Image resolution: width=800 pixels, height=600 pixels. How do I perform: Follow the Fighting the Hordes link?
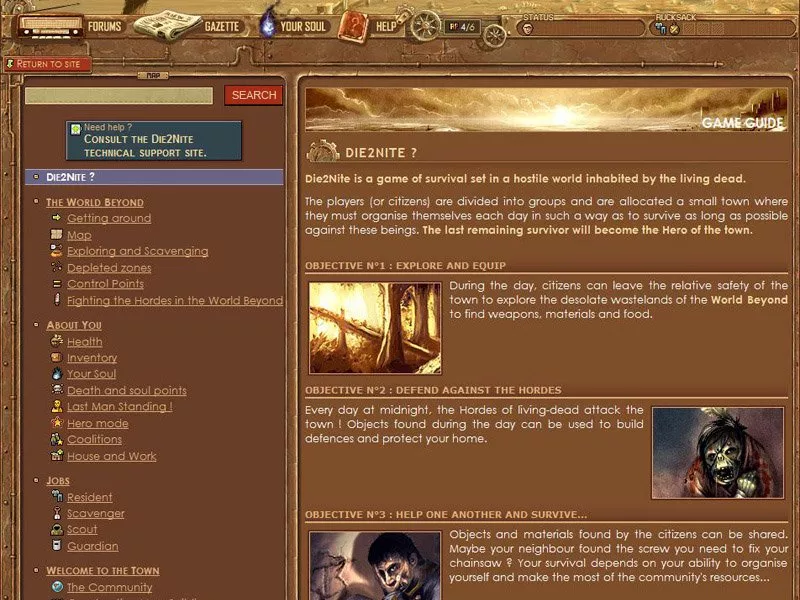click(x=172, y=300)
